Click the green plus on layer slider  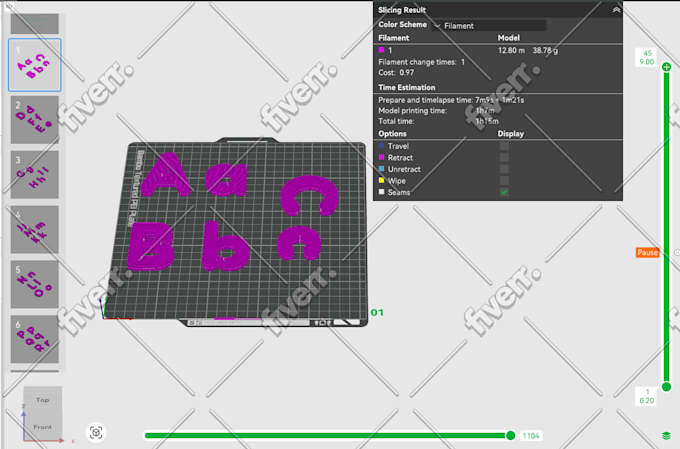667,67
